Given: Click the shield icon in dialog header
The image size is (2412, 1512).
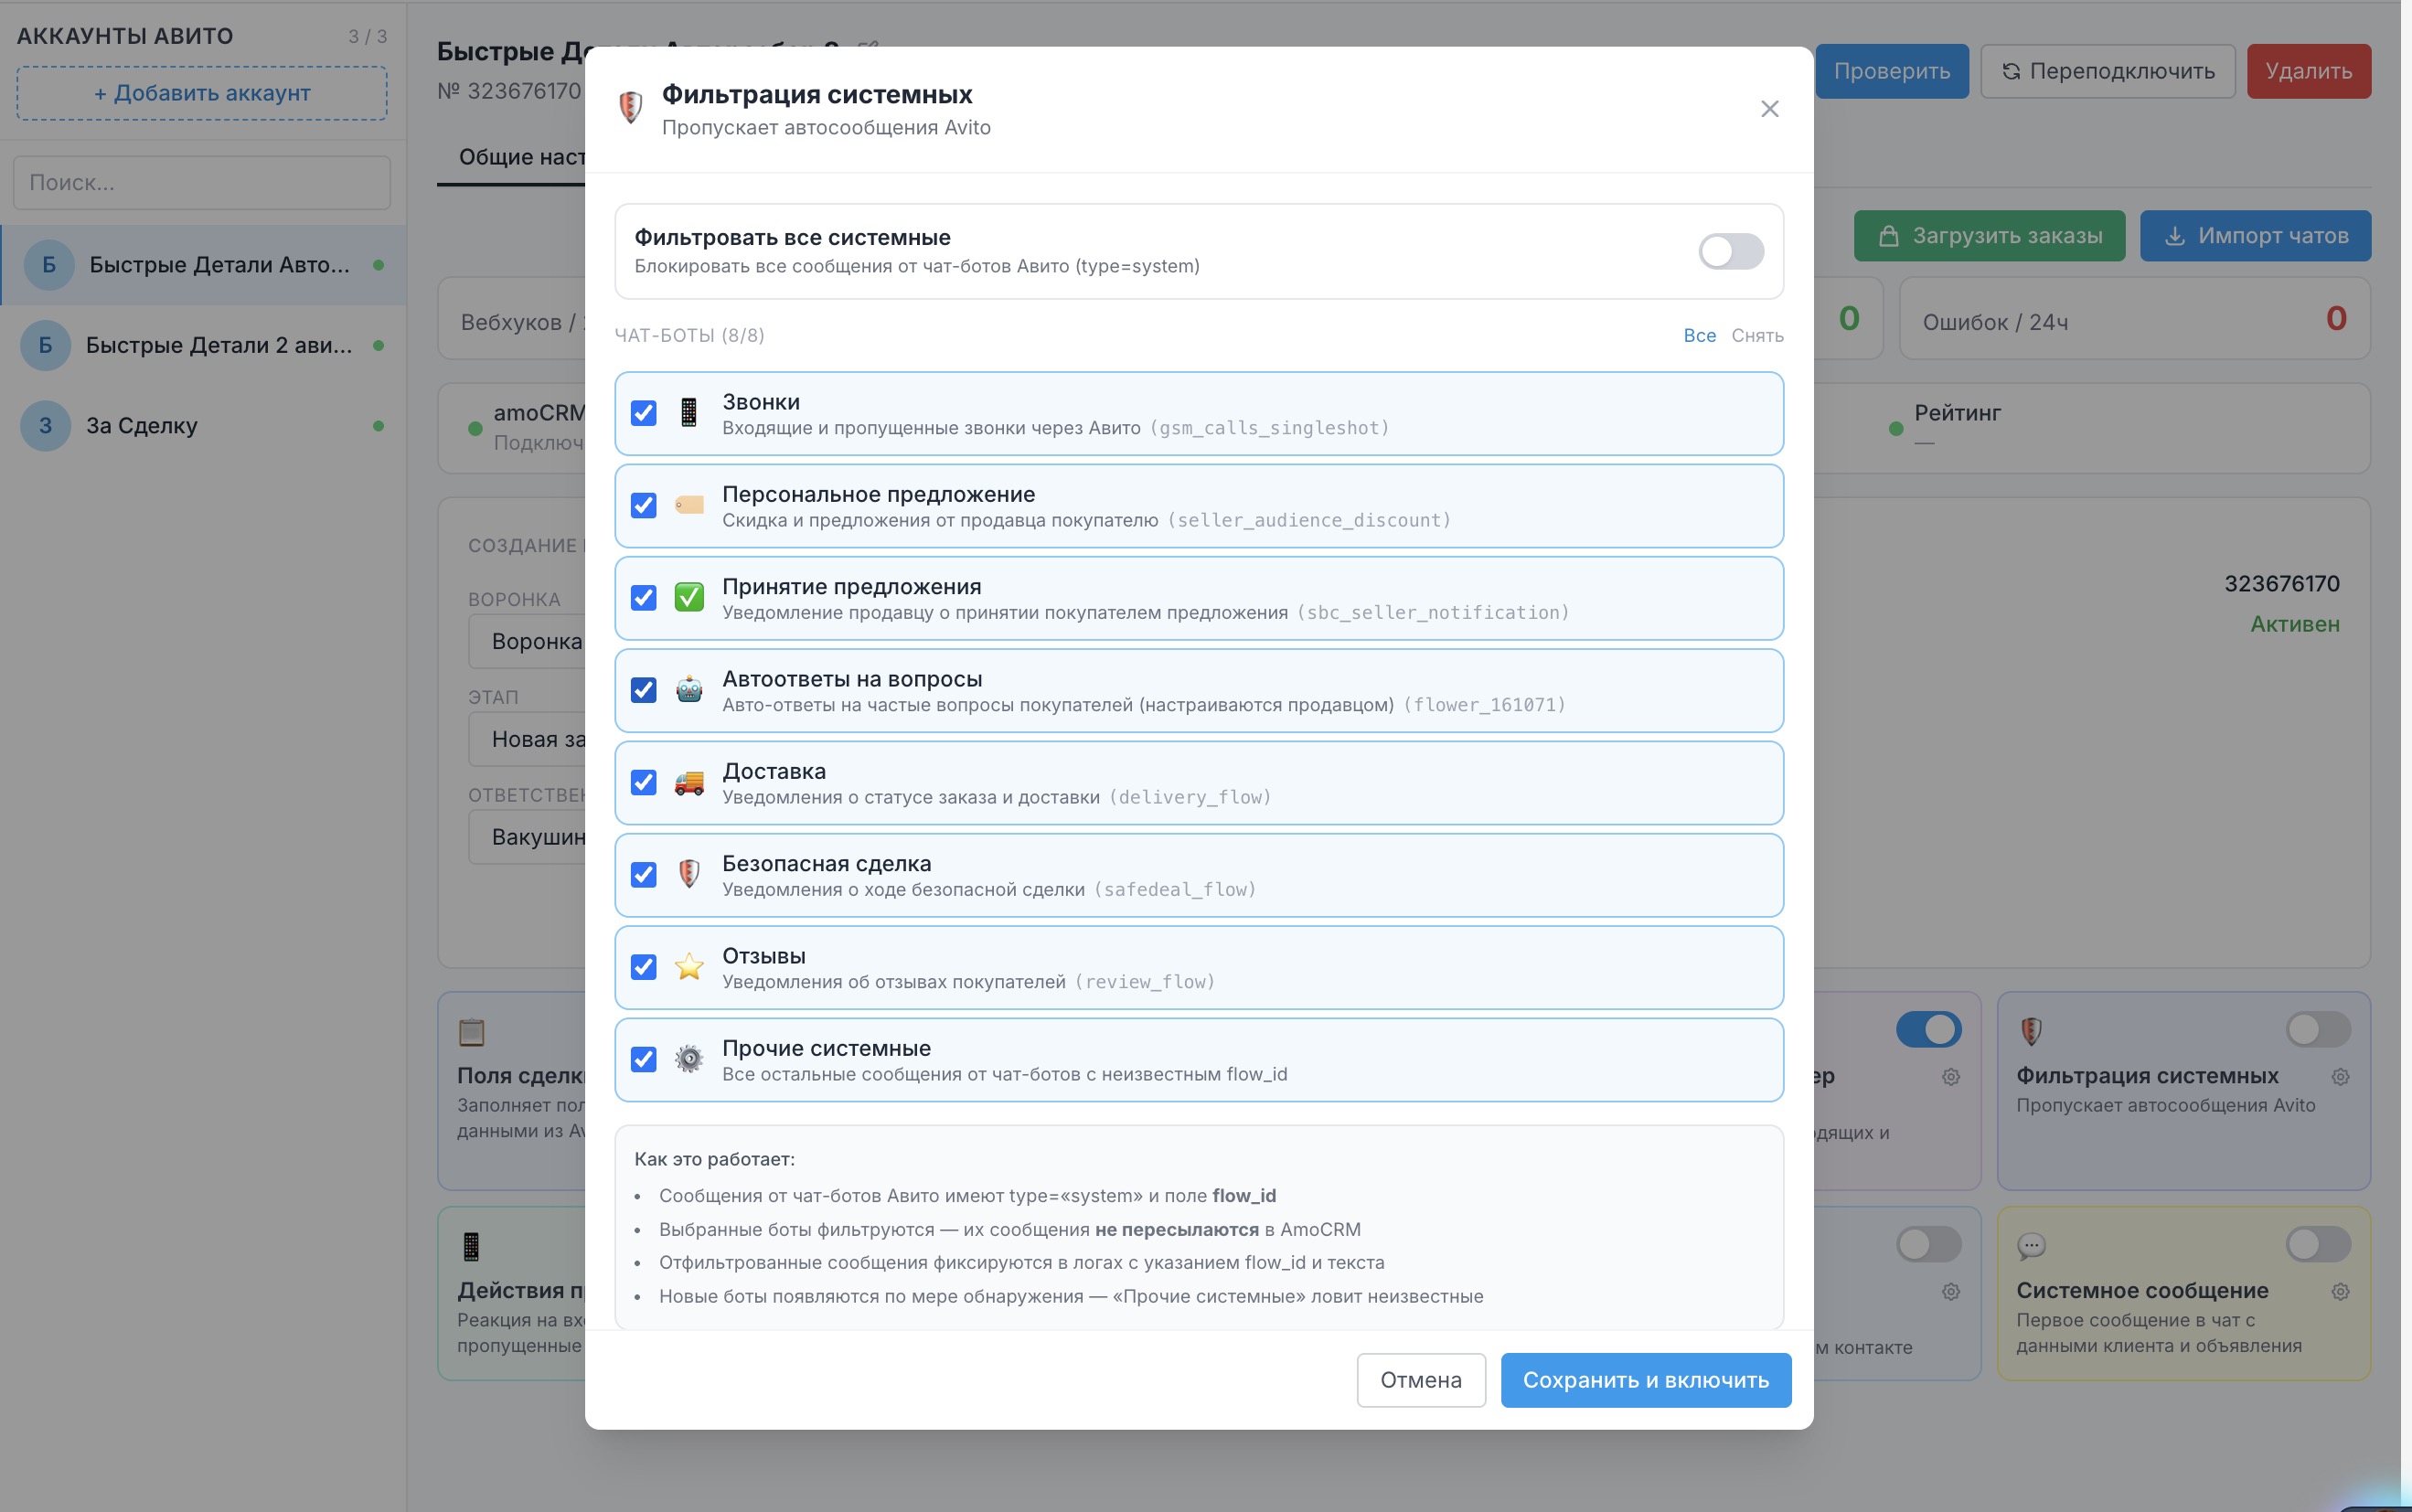Looking at the screenshot, I should 630,107.
